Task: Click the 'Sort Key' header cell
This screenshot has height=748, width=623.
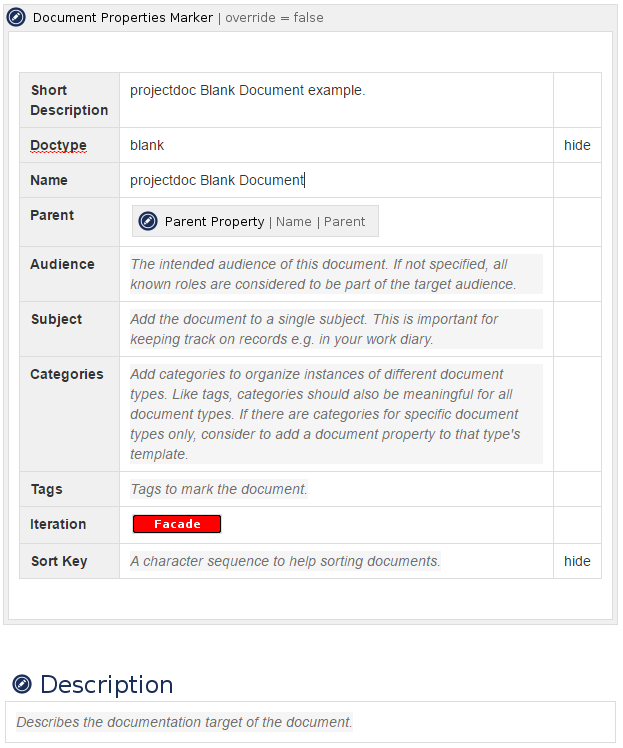Action: 70,561
